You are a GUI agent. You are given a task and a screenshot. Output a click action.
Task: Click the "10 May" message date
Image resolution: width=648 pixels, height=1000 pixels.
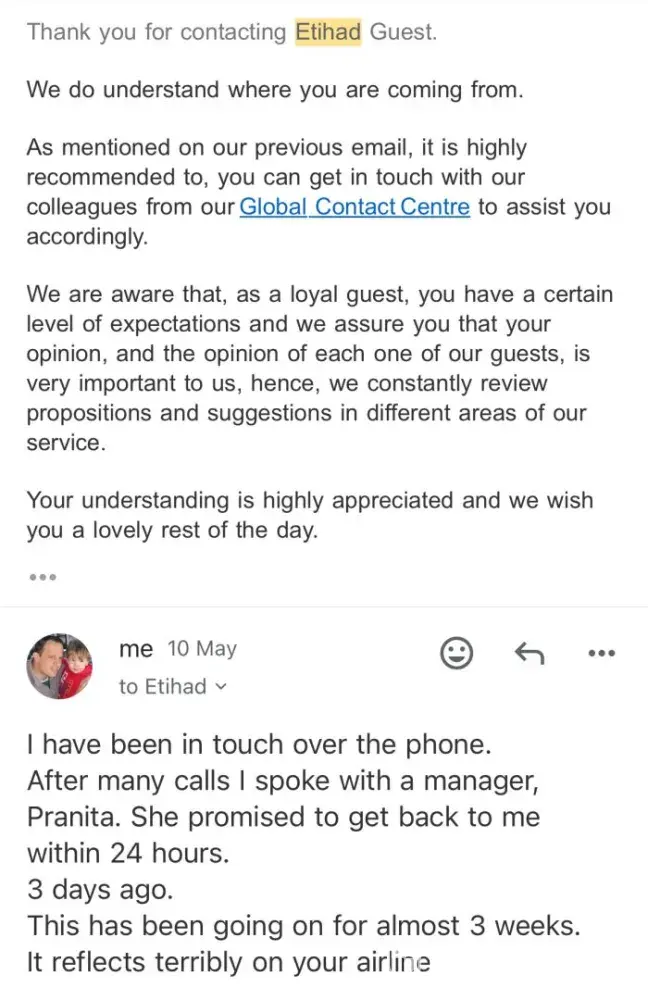pos(202,649)
